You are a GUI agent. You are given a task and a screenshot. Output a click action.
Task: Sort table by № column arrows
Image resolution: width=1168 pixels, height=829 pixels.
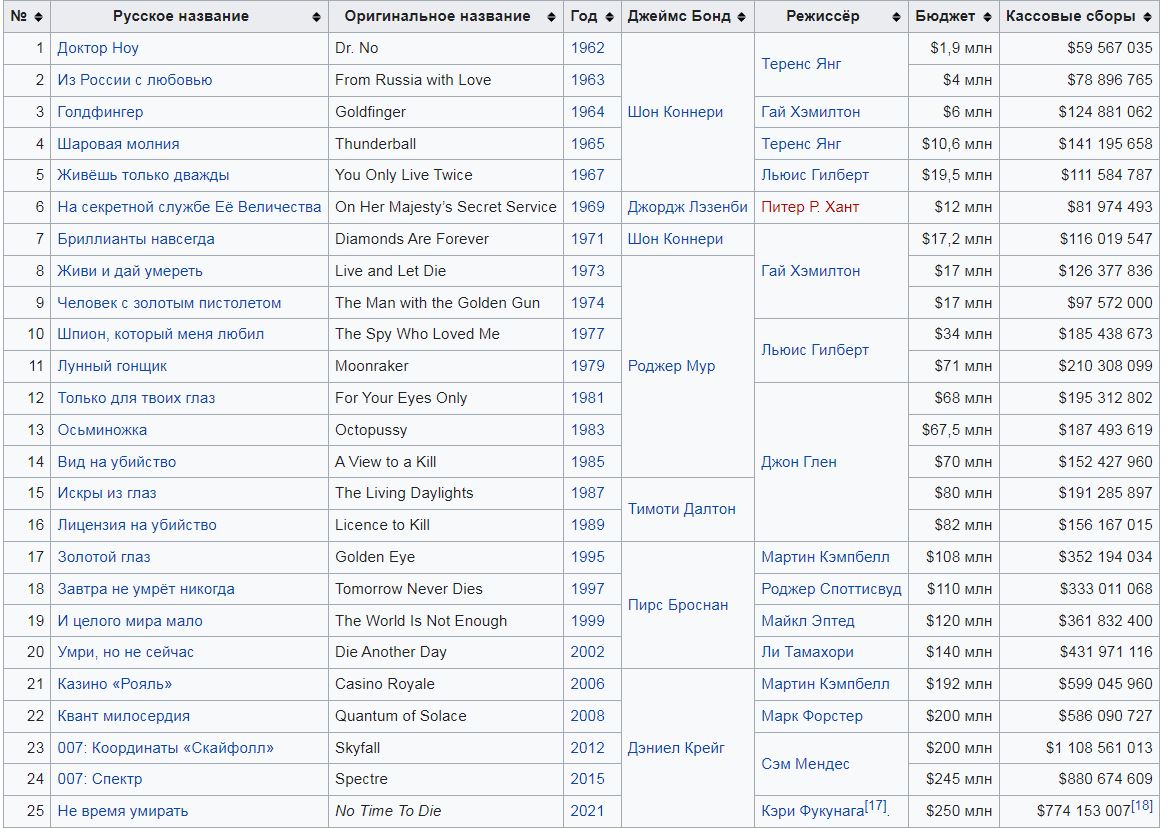click(39, 17)
